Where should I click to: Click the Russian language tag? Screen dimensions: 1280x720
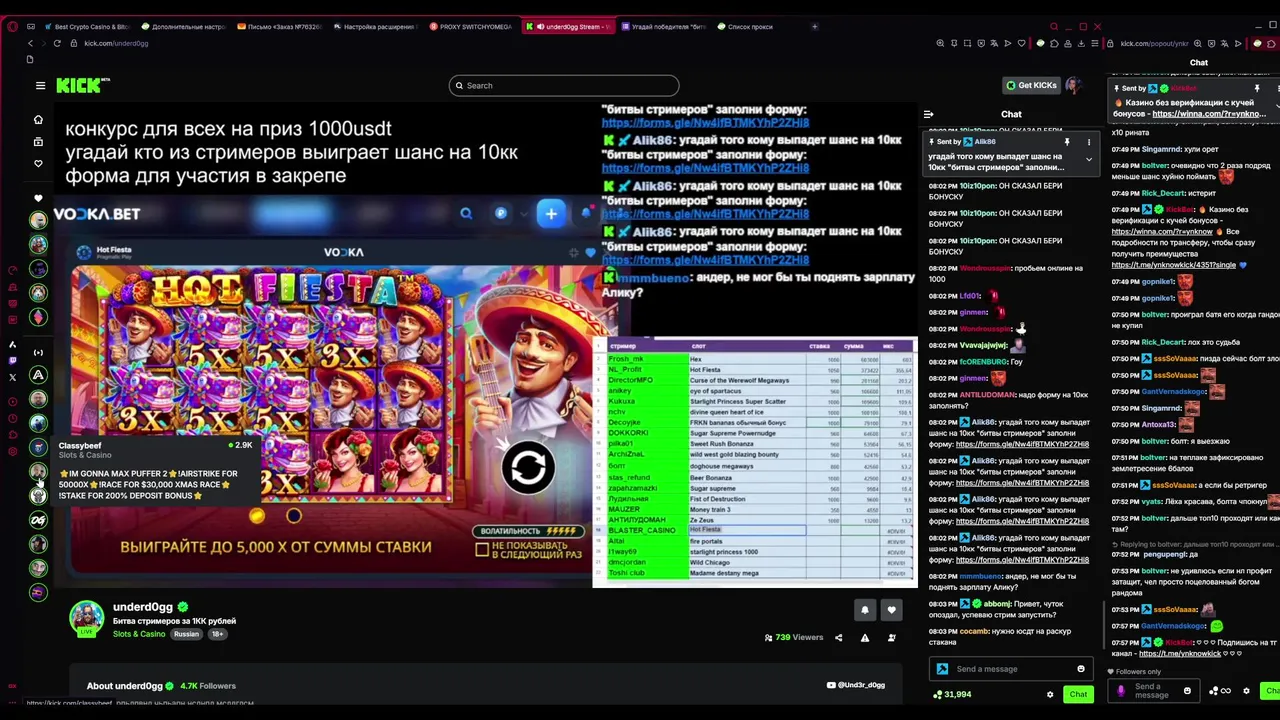[186, 635]
